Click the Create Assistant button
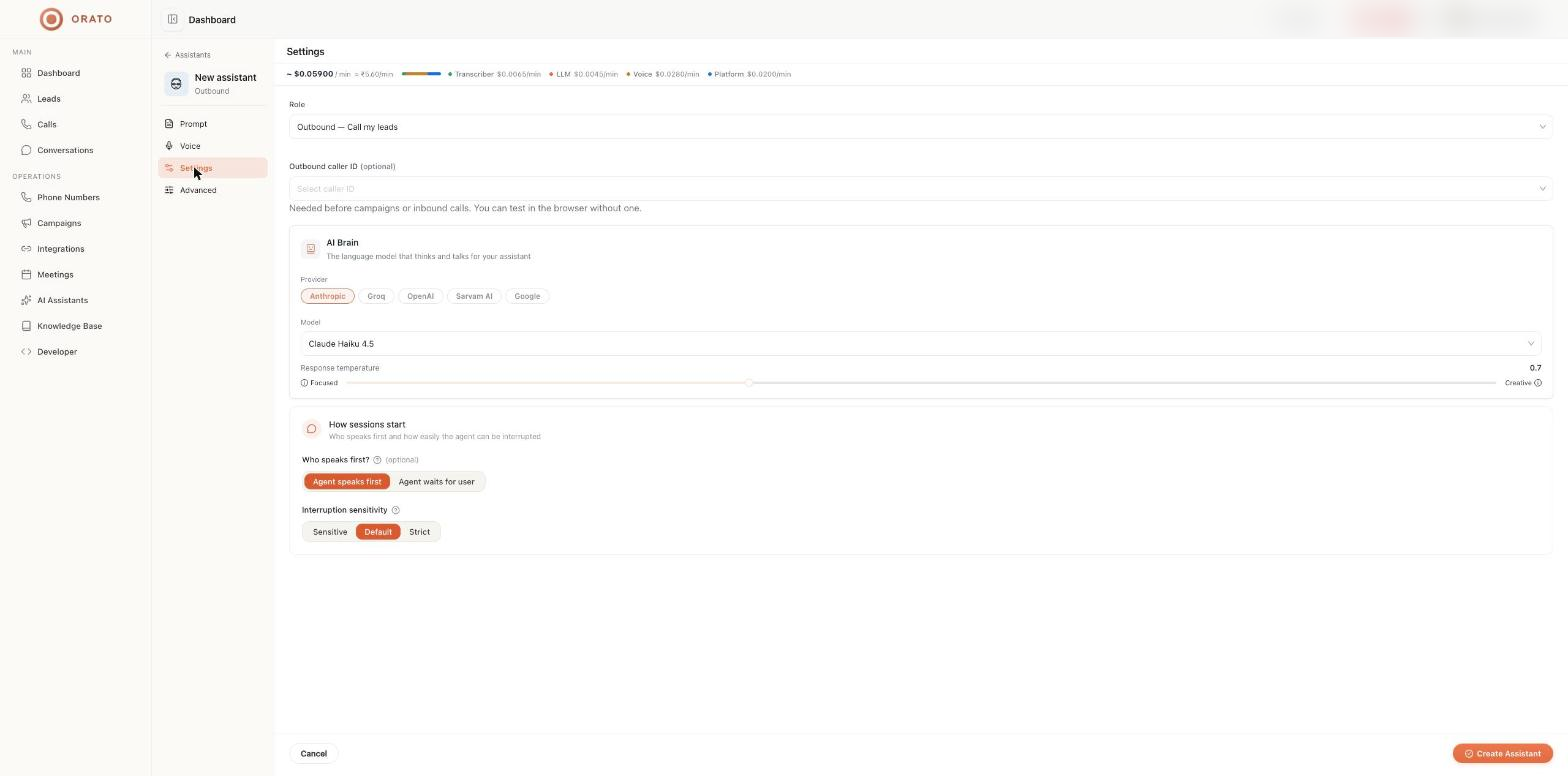Viewport: 1568px width, 776px height. click(x=1502, y=754)
